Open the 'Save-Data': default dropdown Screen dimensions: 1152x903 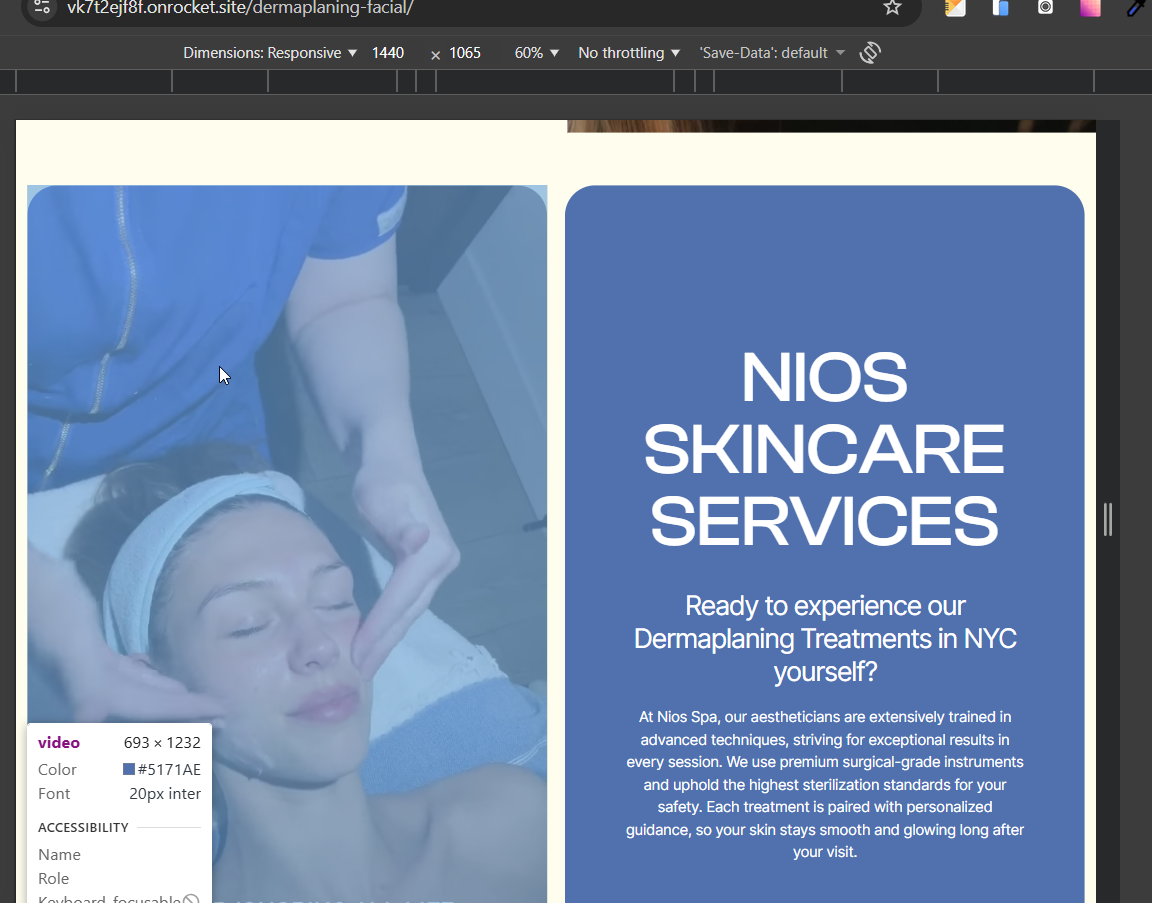772,53
